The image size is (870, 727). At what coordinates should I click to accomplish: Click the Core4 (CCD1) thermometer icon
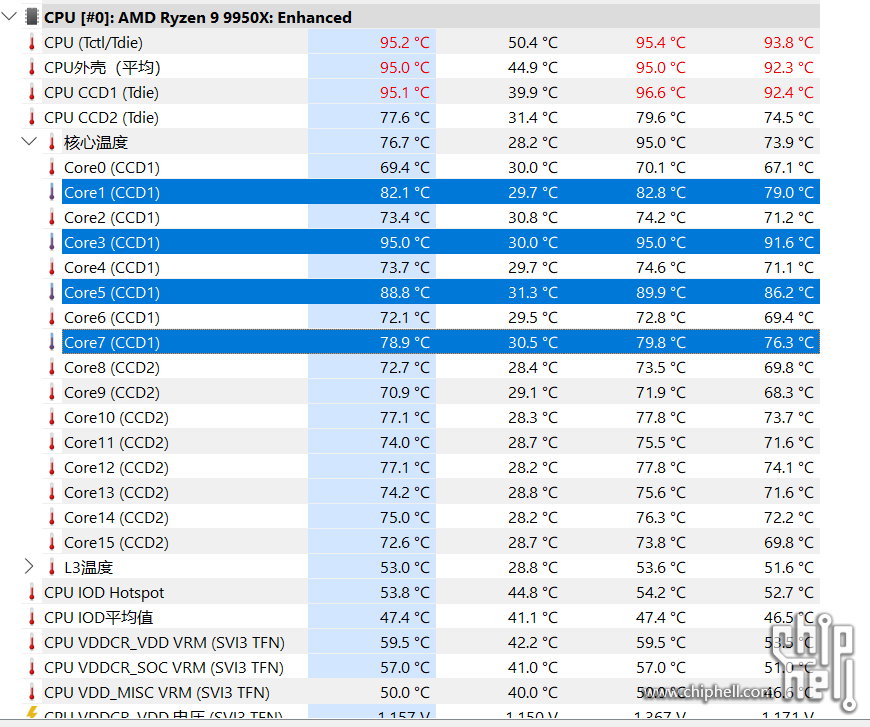click(52, 267)
